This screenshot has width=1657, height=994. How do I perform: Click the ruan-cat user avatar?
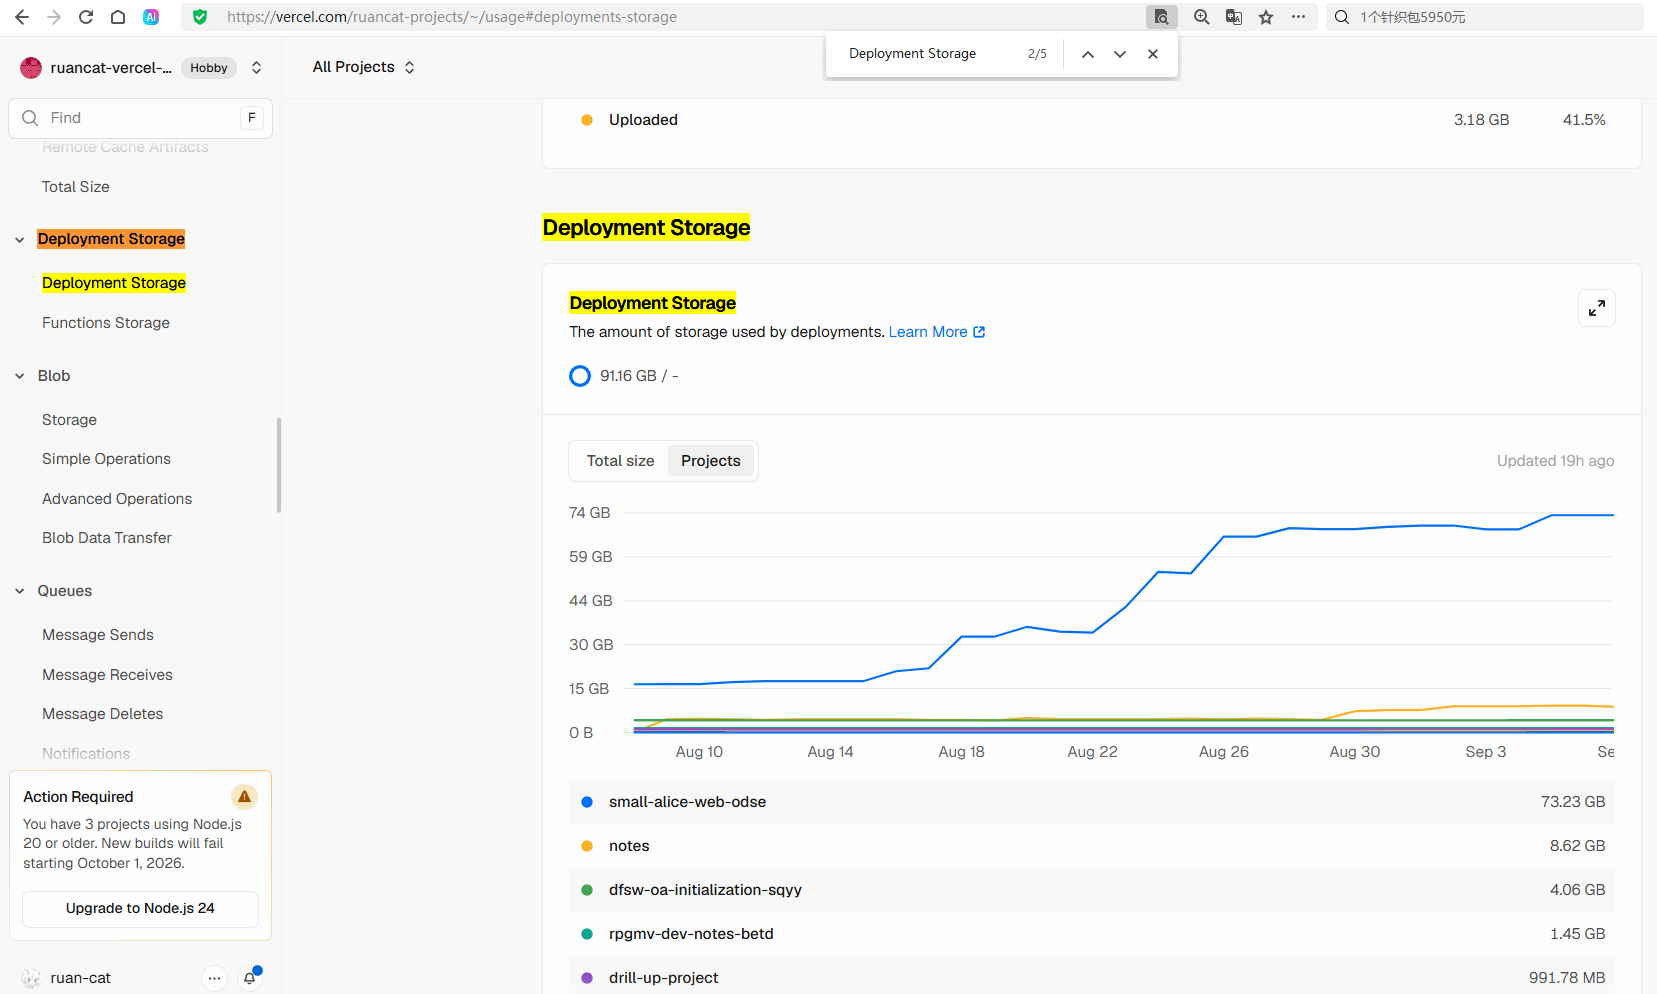click(31, 978)
